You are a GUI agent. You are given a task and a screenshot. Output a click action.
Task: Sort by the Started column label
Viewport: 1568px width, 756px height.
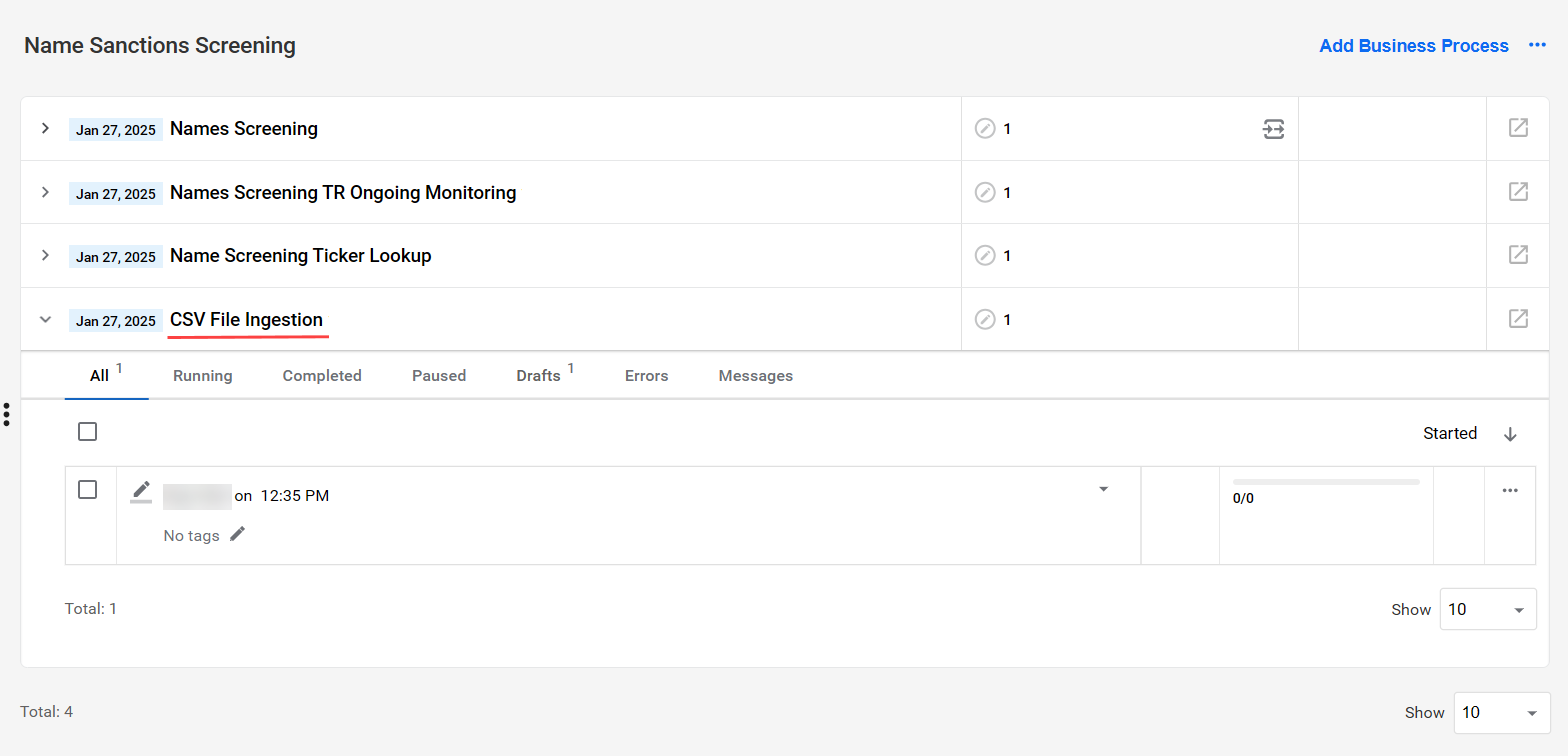(1450, 434)
